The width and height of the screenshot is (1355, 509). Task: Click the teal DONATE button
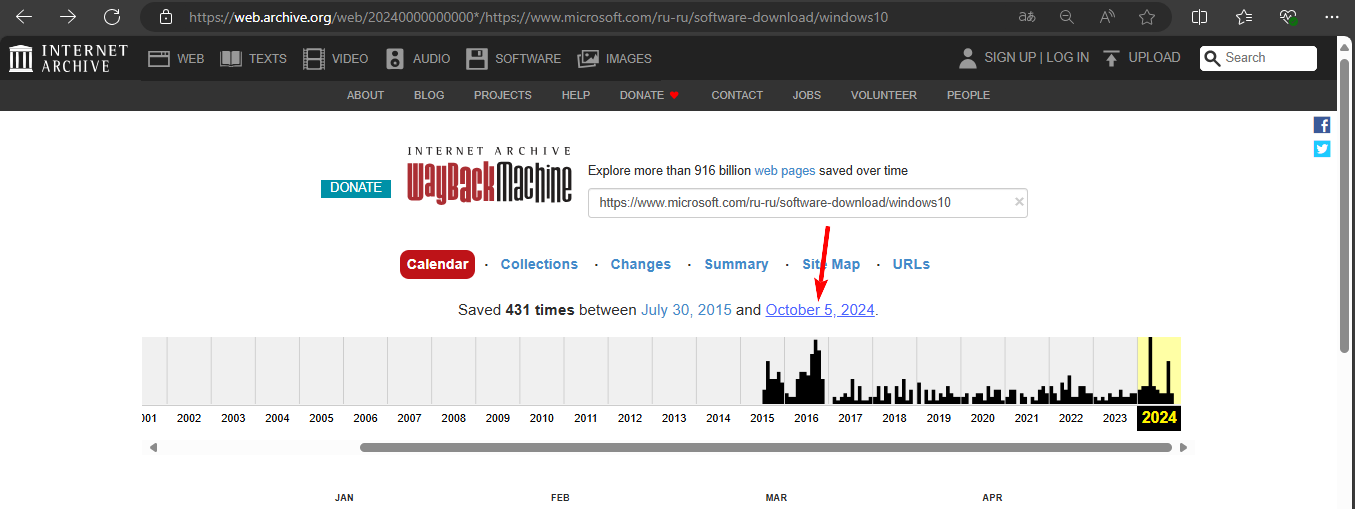[x=356, y=188]
